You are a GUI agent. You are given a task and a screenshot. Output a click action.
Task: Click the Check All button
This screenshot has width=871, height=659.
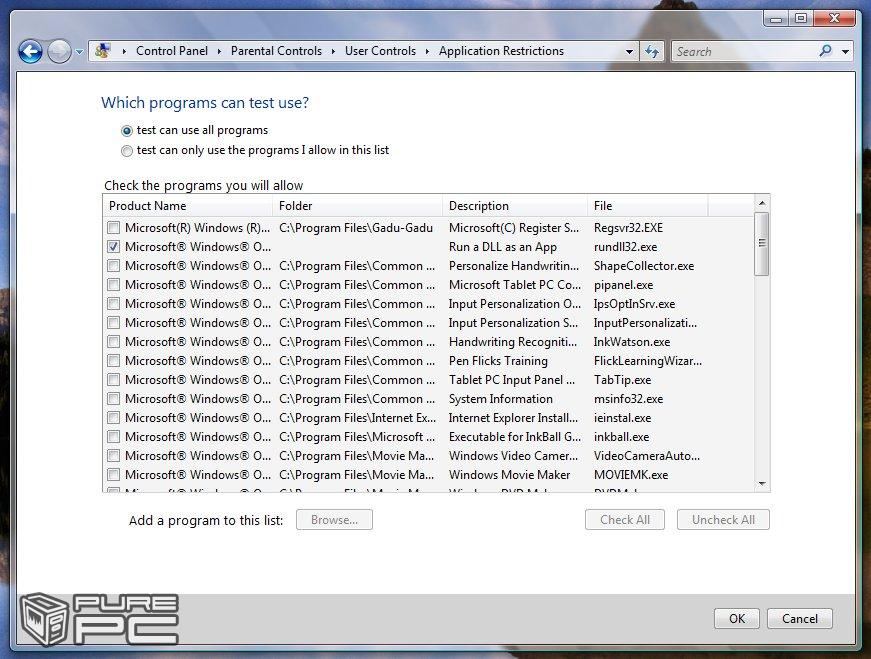pos(625,520)
